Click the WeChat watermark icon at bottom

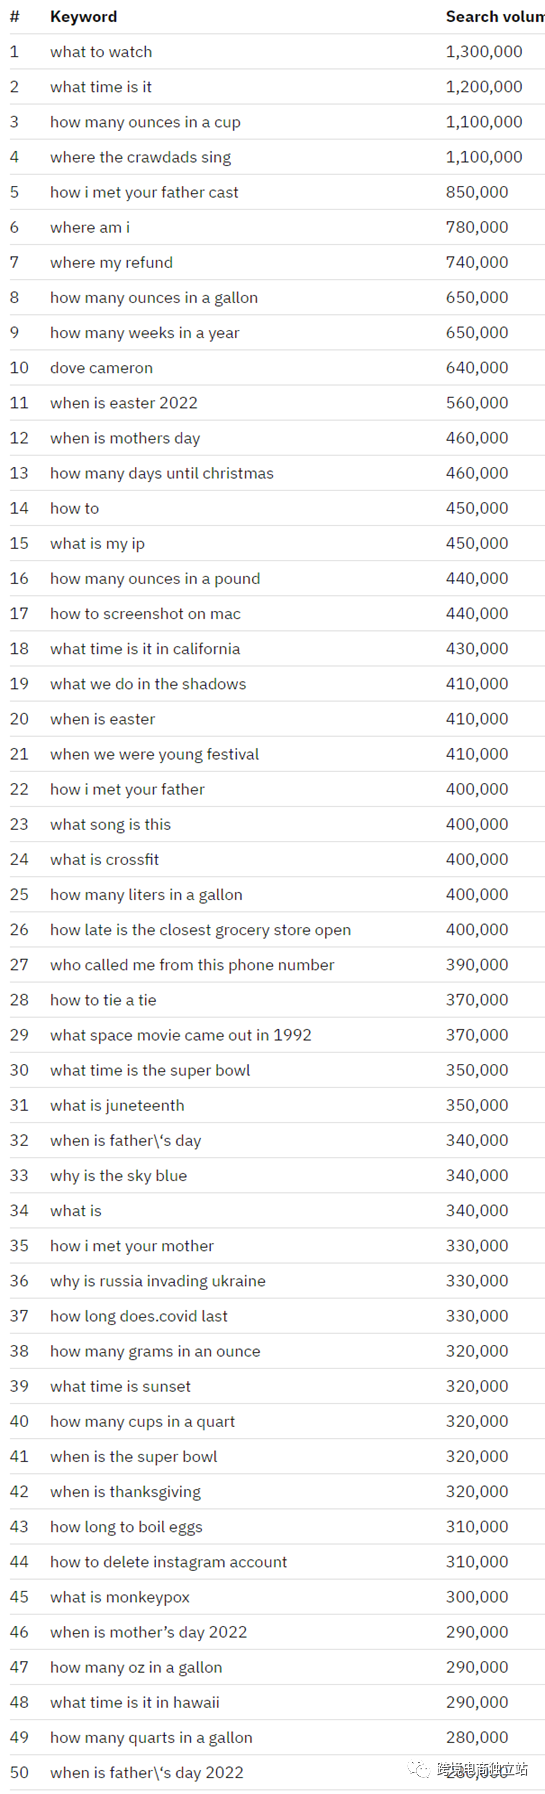[419, 1769]
